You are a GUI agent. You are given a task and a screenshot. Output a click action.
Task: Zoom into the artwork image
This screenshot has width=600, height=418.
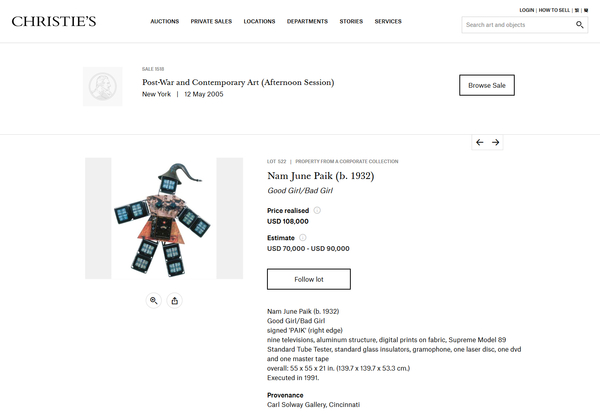(x=154, y=300)
